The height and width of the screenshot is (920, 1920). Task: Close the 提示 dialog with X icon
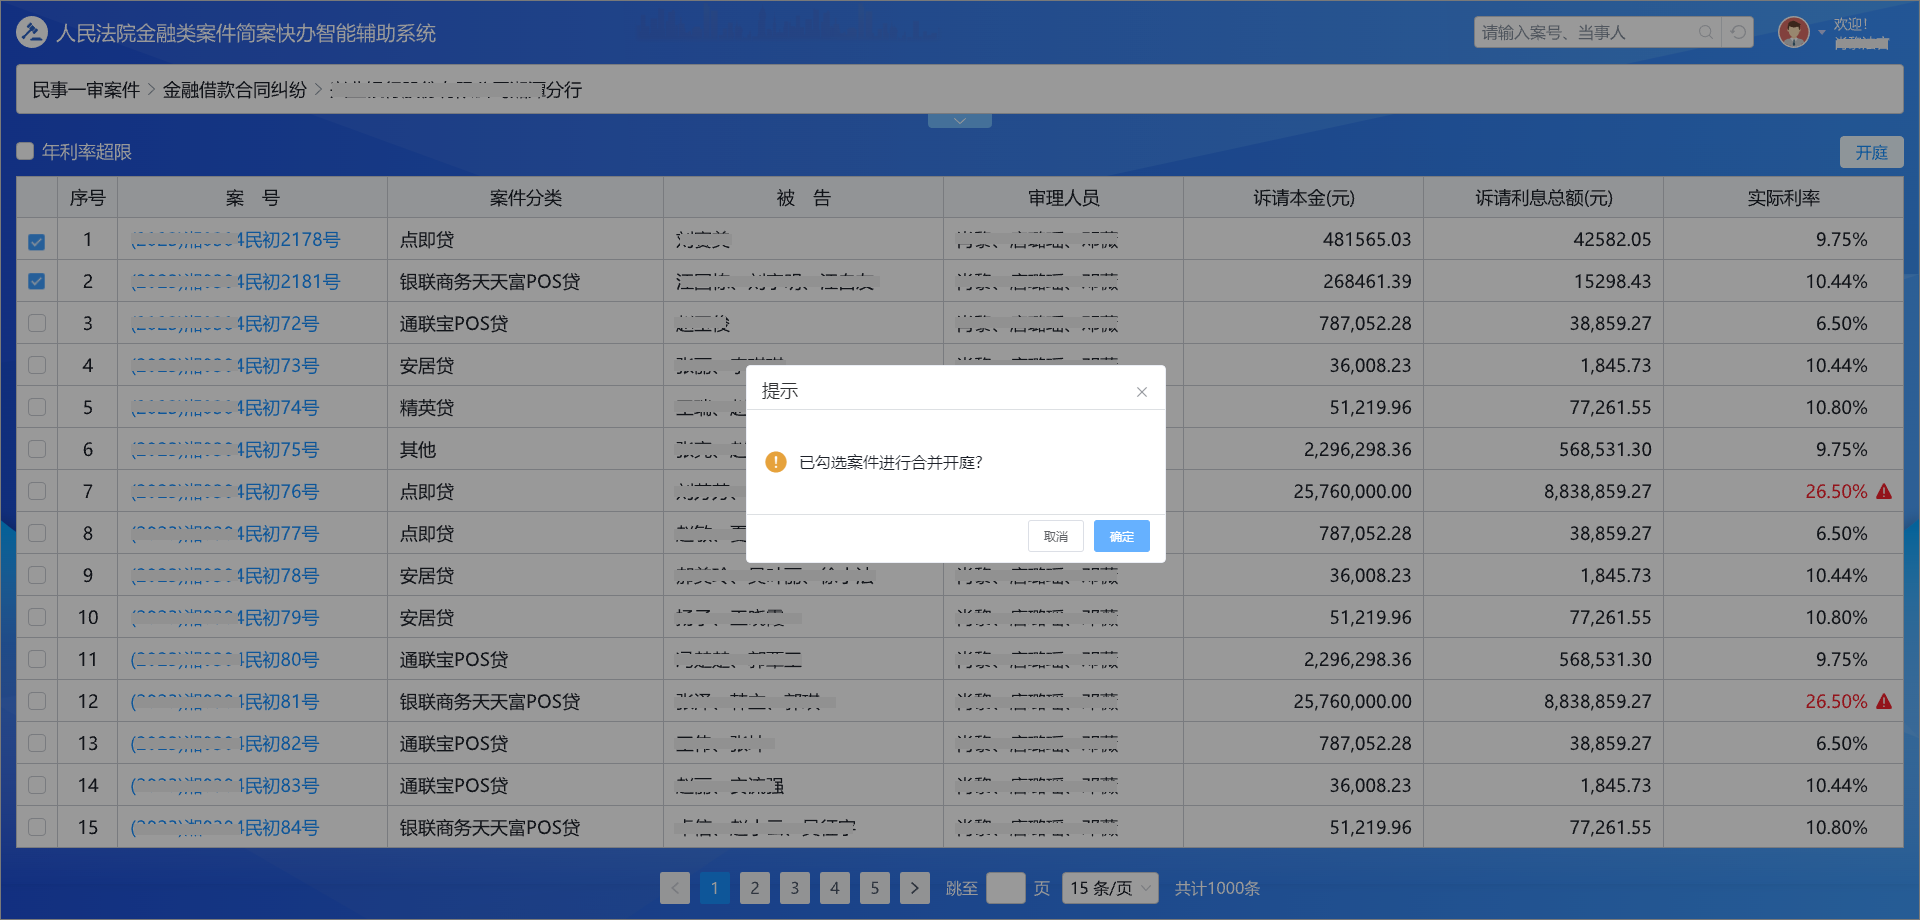tap(1141, 392)
